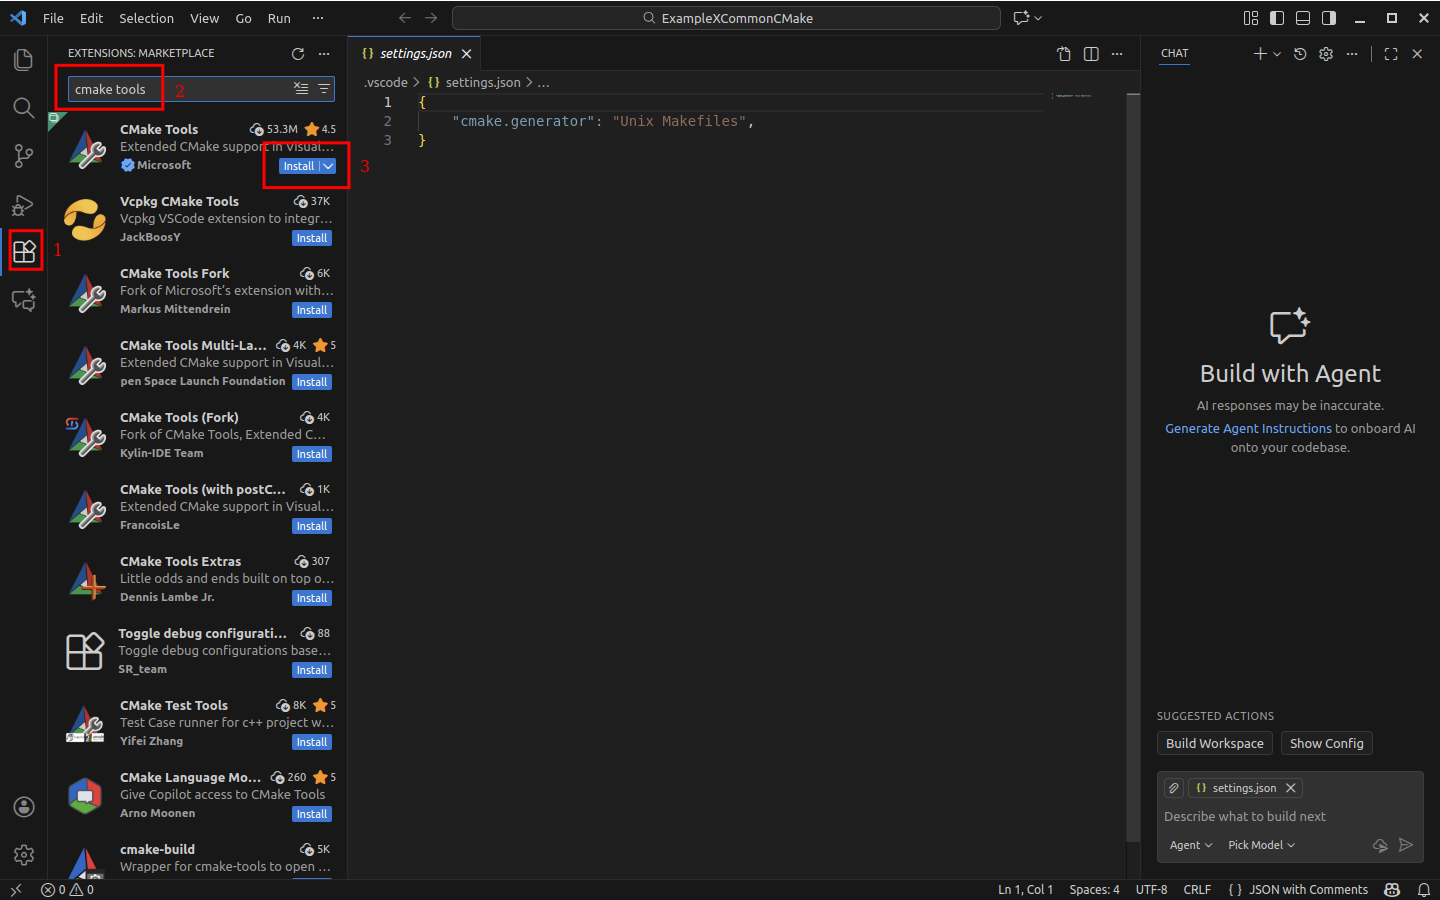Image resolution: width=1440 pixels, height=900 pixels.
Task: Show chat history icon
Action: click(x=1300, y=54)
